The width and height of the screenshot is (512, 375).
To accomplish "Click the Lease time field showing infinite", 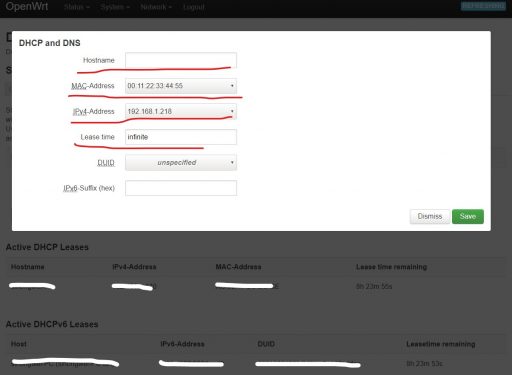I will (x=181, y=137).
